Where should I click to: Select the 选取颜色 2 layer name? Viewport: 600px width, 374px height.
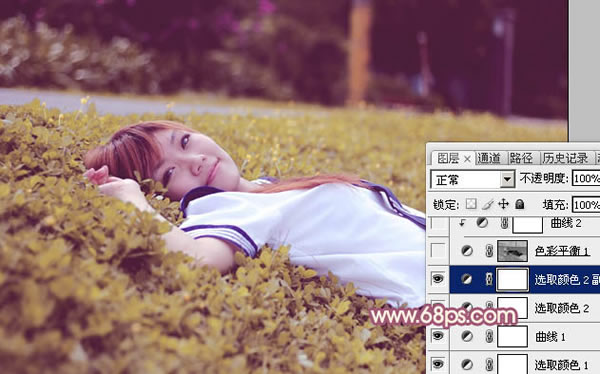pyautogui.click(x=562, y=308)
